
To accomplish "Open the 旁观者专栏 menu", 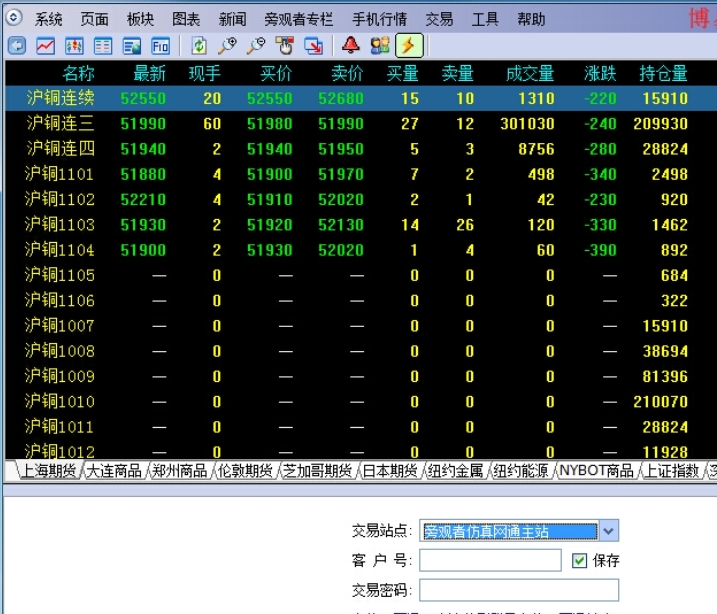I will tap(299, 19).
